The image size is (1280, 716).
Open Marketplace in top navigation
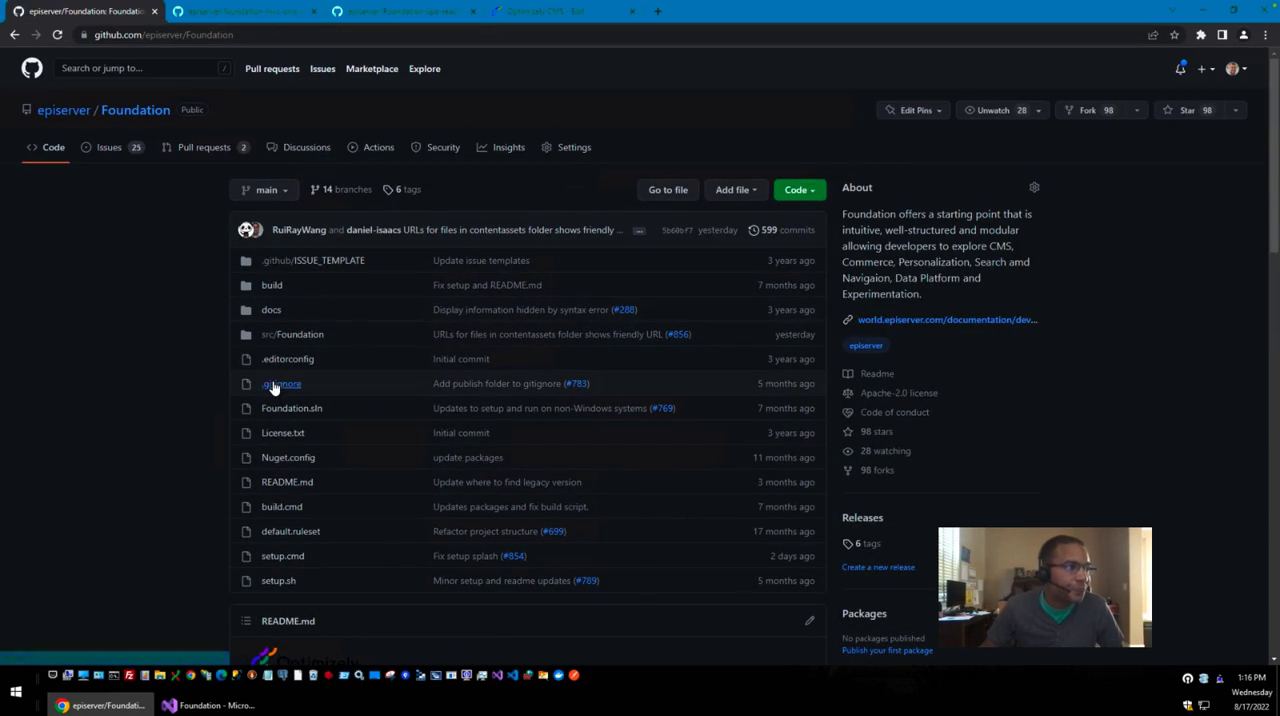[372, 69]
